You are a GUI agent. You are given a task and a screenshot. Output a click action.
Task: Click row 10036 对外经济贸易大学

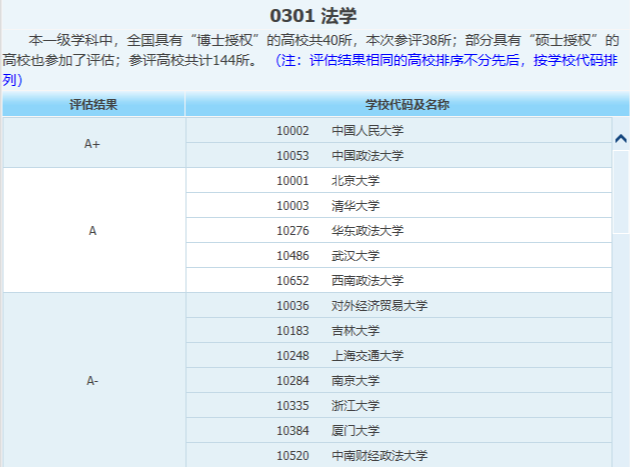399,305
